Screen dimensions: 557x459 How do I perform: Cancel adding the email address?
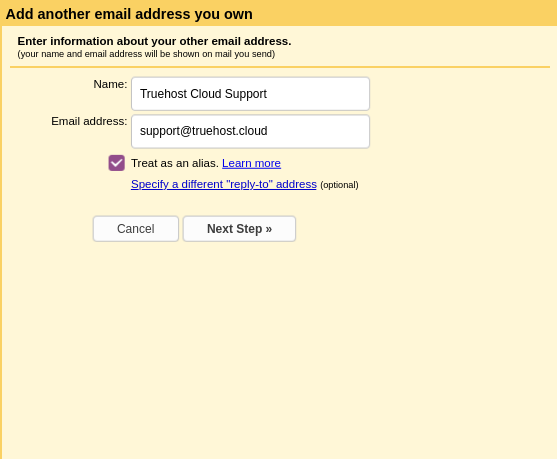coord(136,229)
